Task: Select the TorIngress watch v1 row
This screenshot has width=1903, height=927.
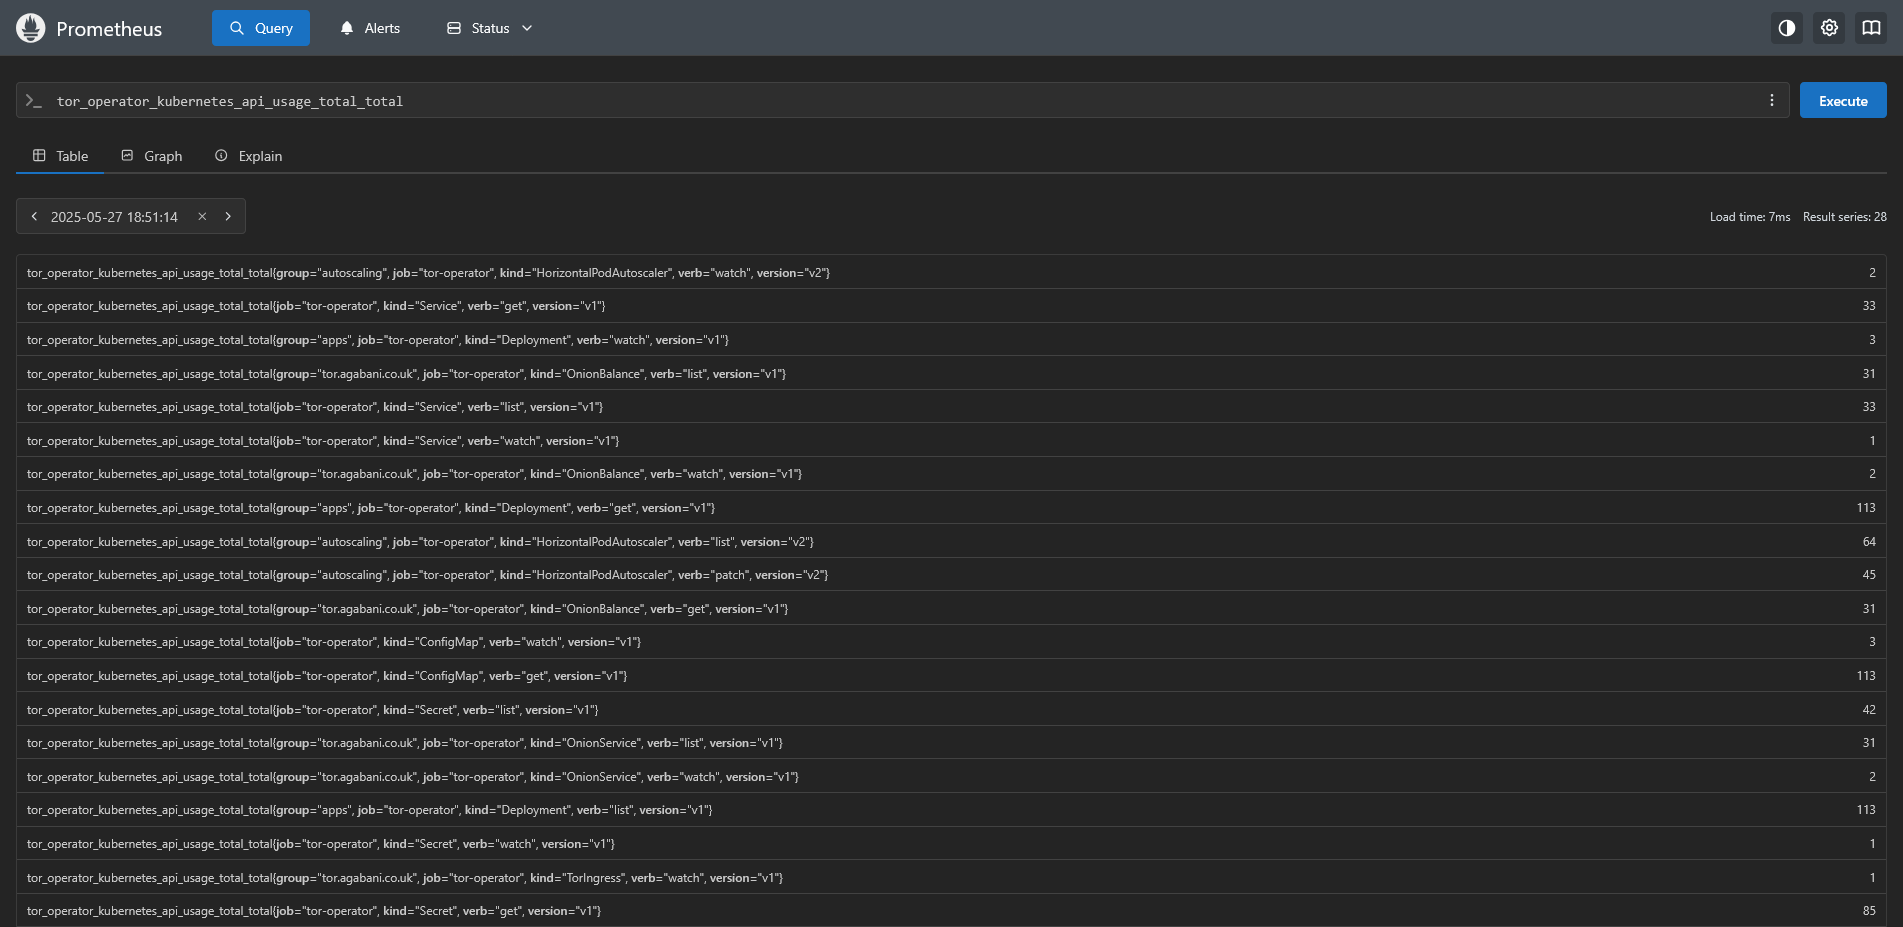Action: (951, 877)
